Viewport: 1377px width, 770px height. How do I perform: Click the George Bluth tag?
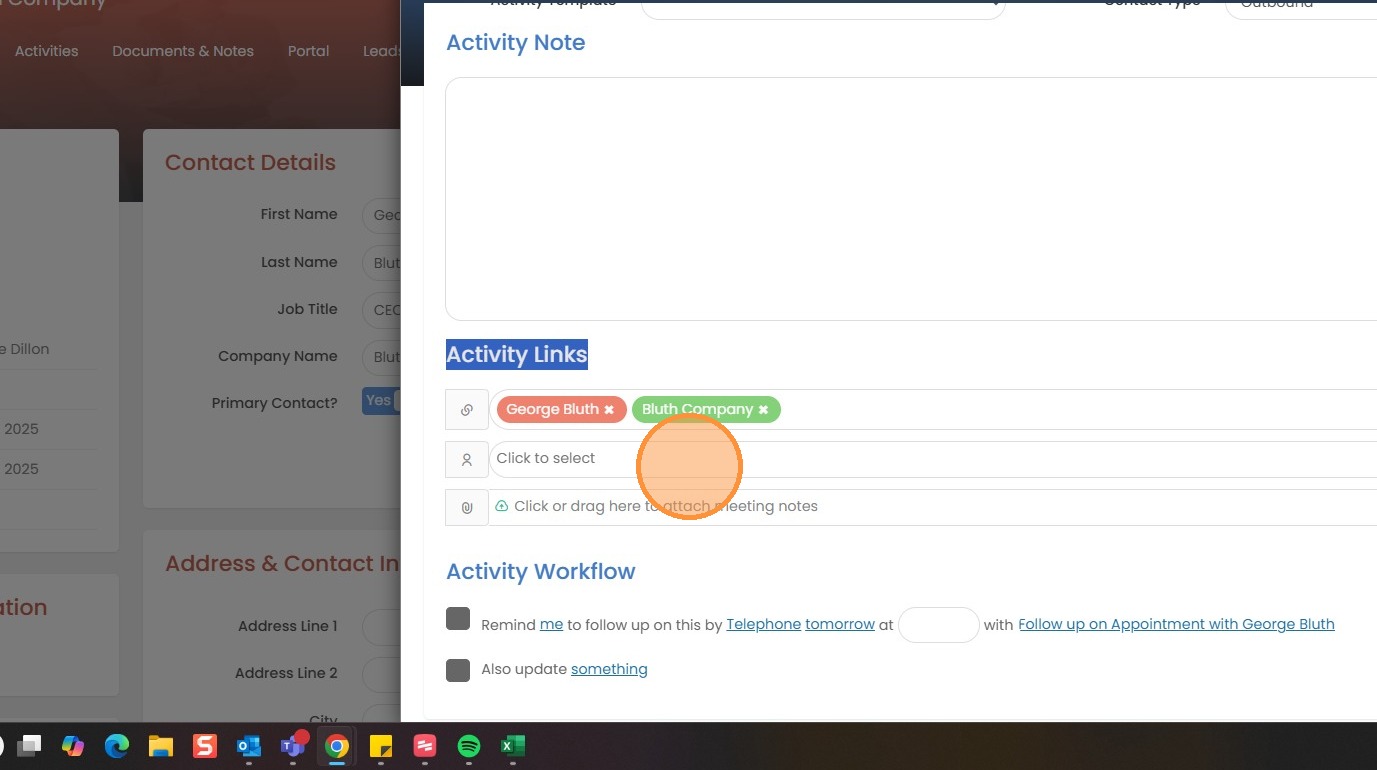(x=552, y=409)
